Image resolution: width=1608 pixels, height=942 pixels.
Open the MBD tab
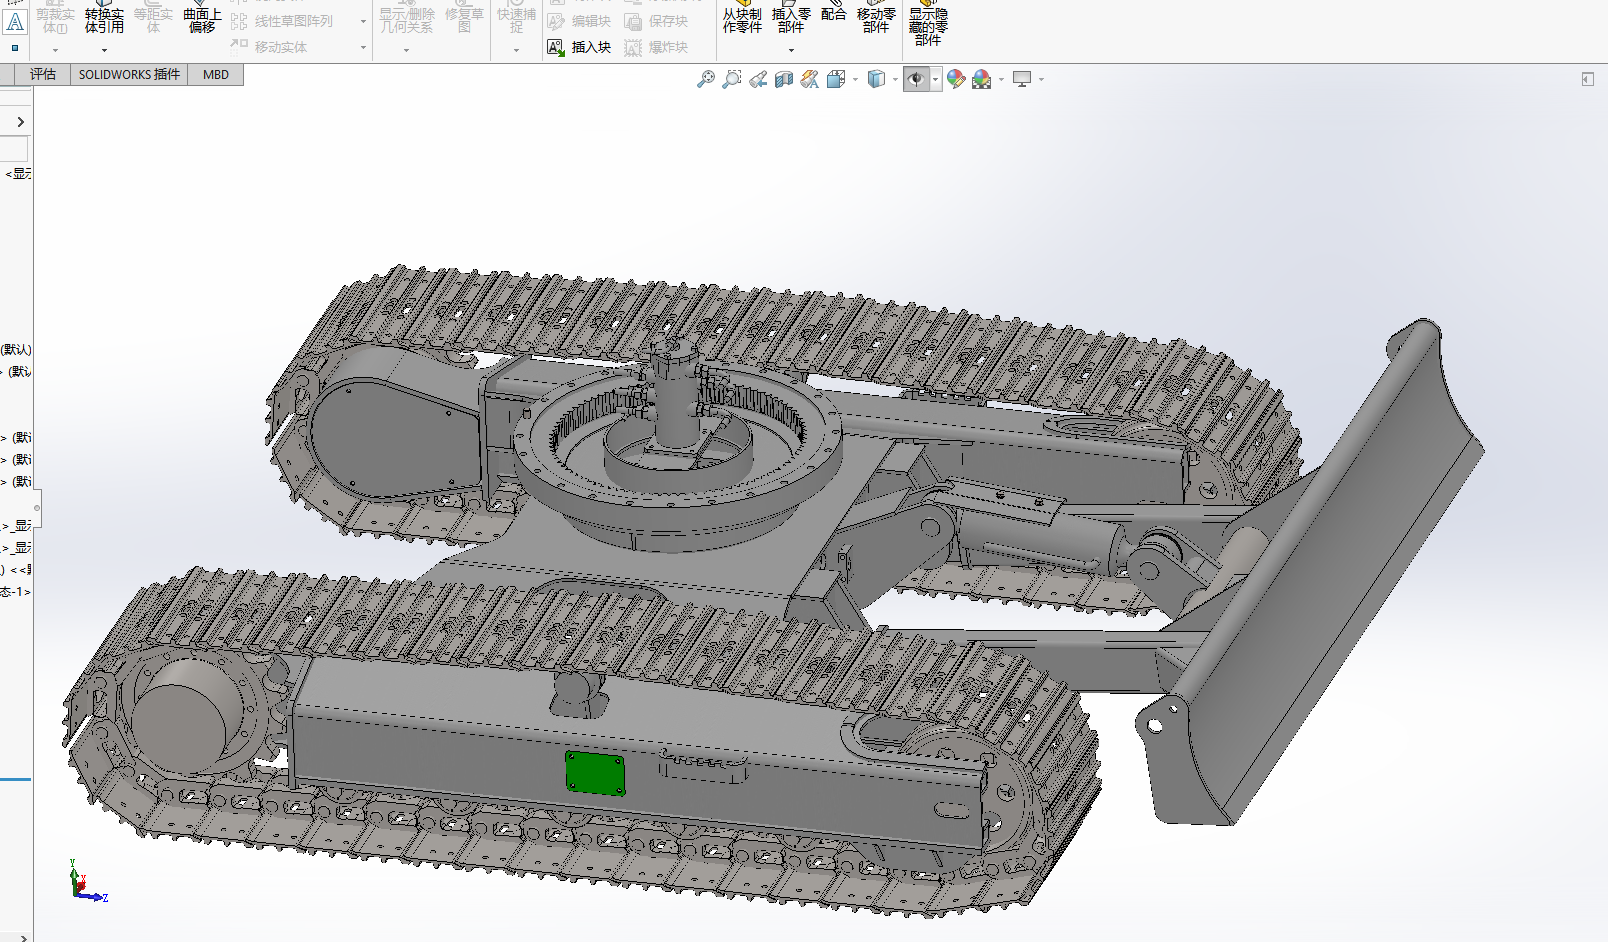pos(215,74)
